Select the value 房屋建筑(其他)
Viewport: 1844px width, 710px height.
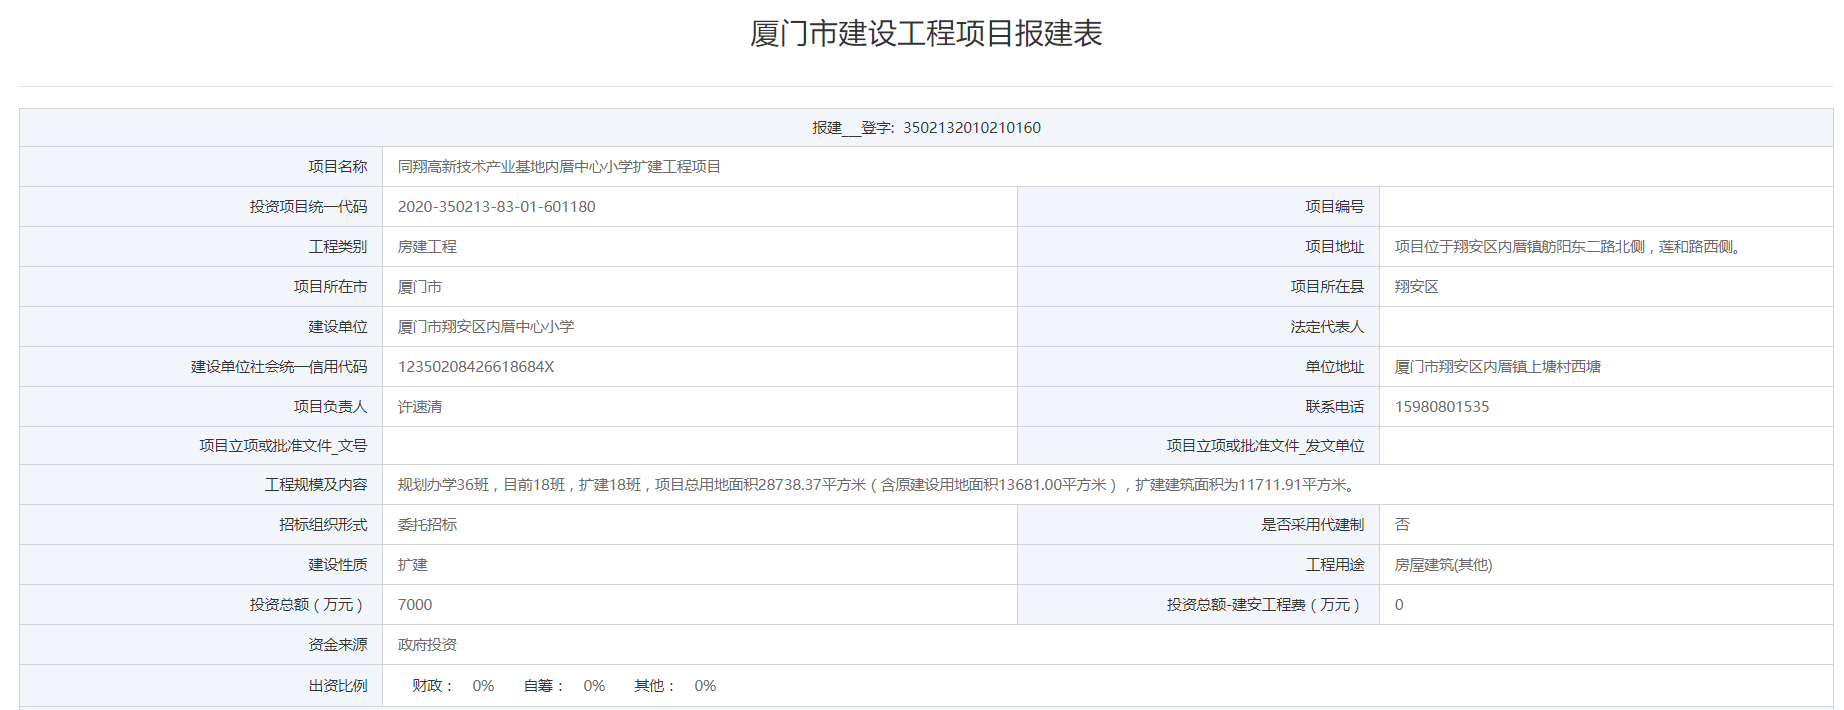coord(1443,565)
